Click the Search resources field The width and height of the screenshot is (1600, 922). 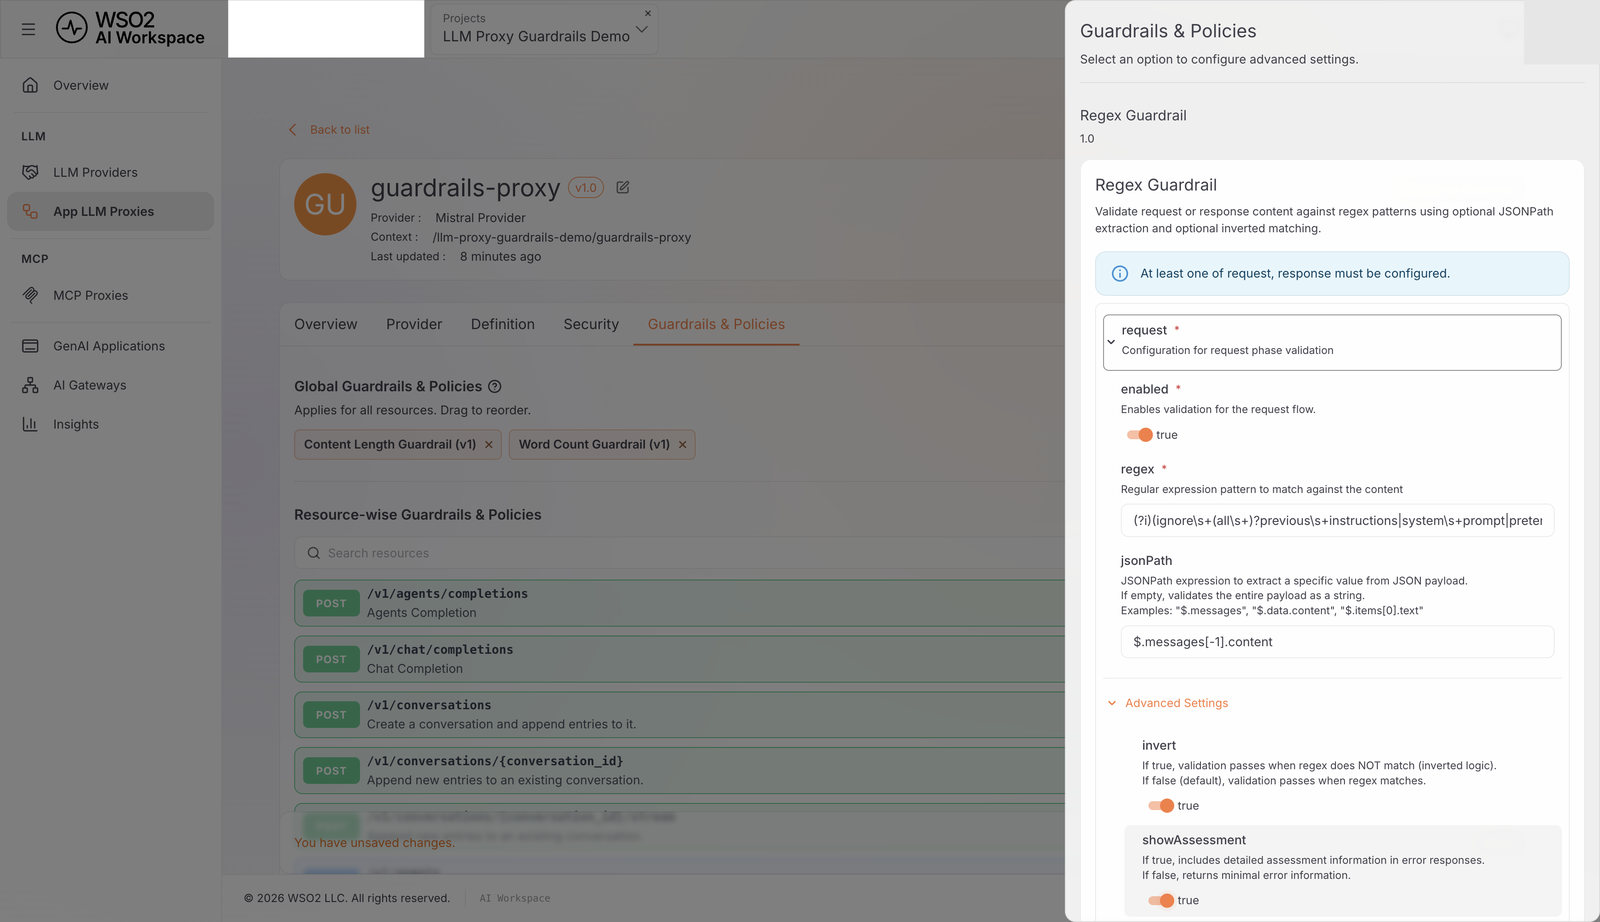[x=679, y=553]
